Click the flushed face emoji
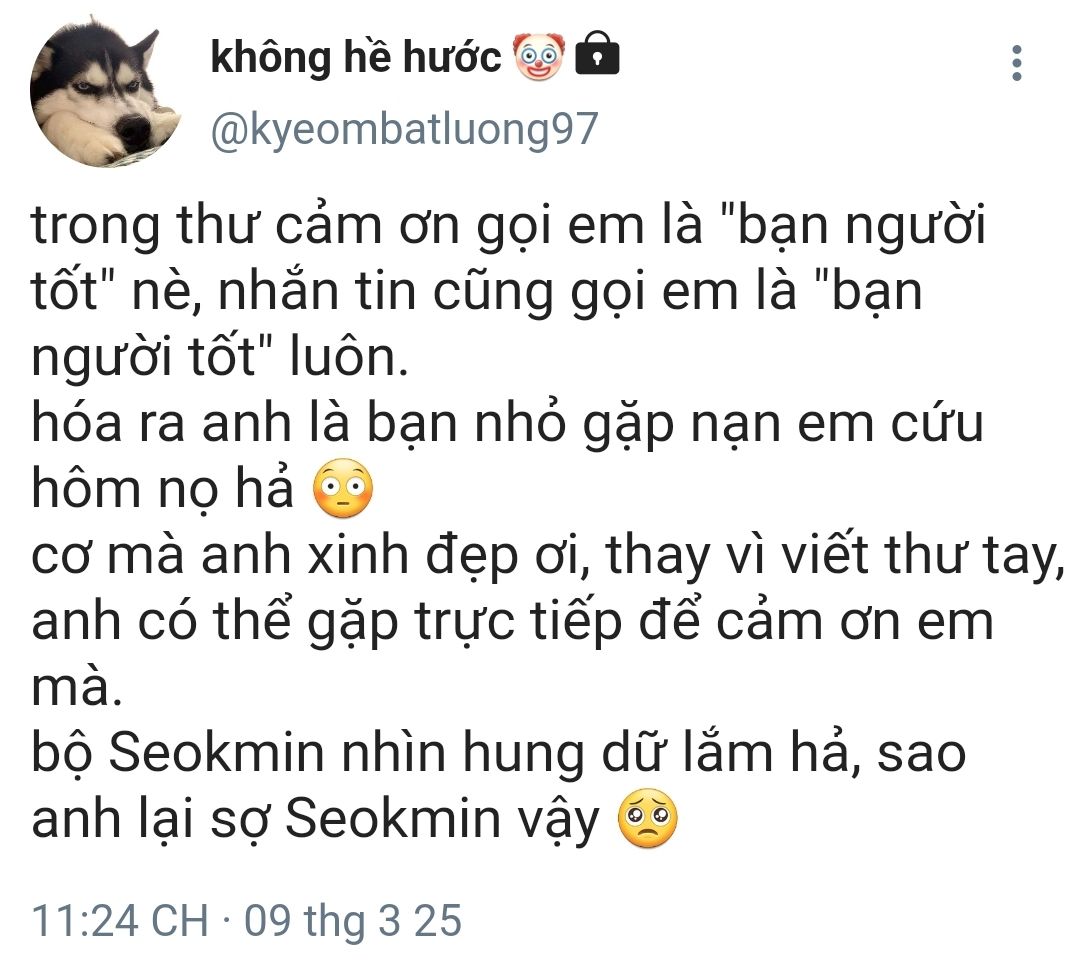The width and height of the screenshot is (1080, 961). [x=343, y=488]
